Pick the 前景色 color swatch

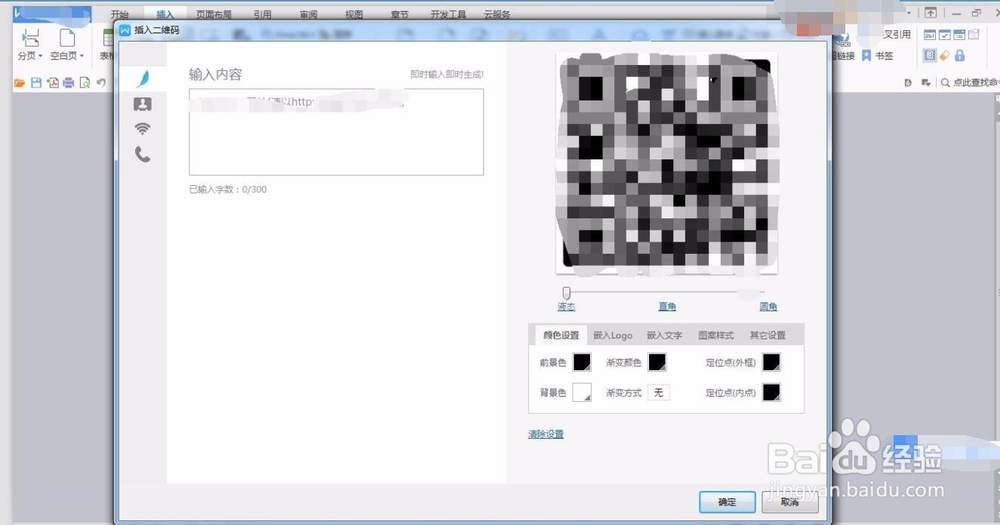(x=582, y=362)
